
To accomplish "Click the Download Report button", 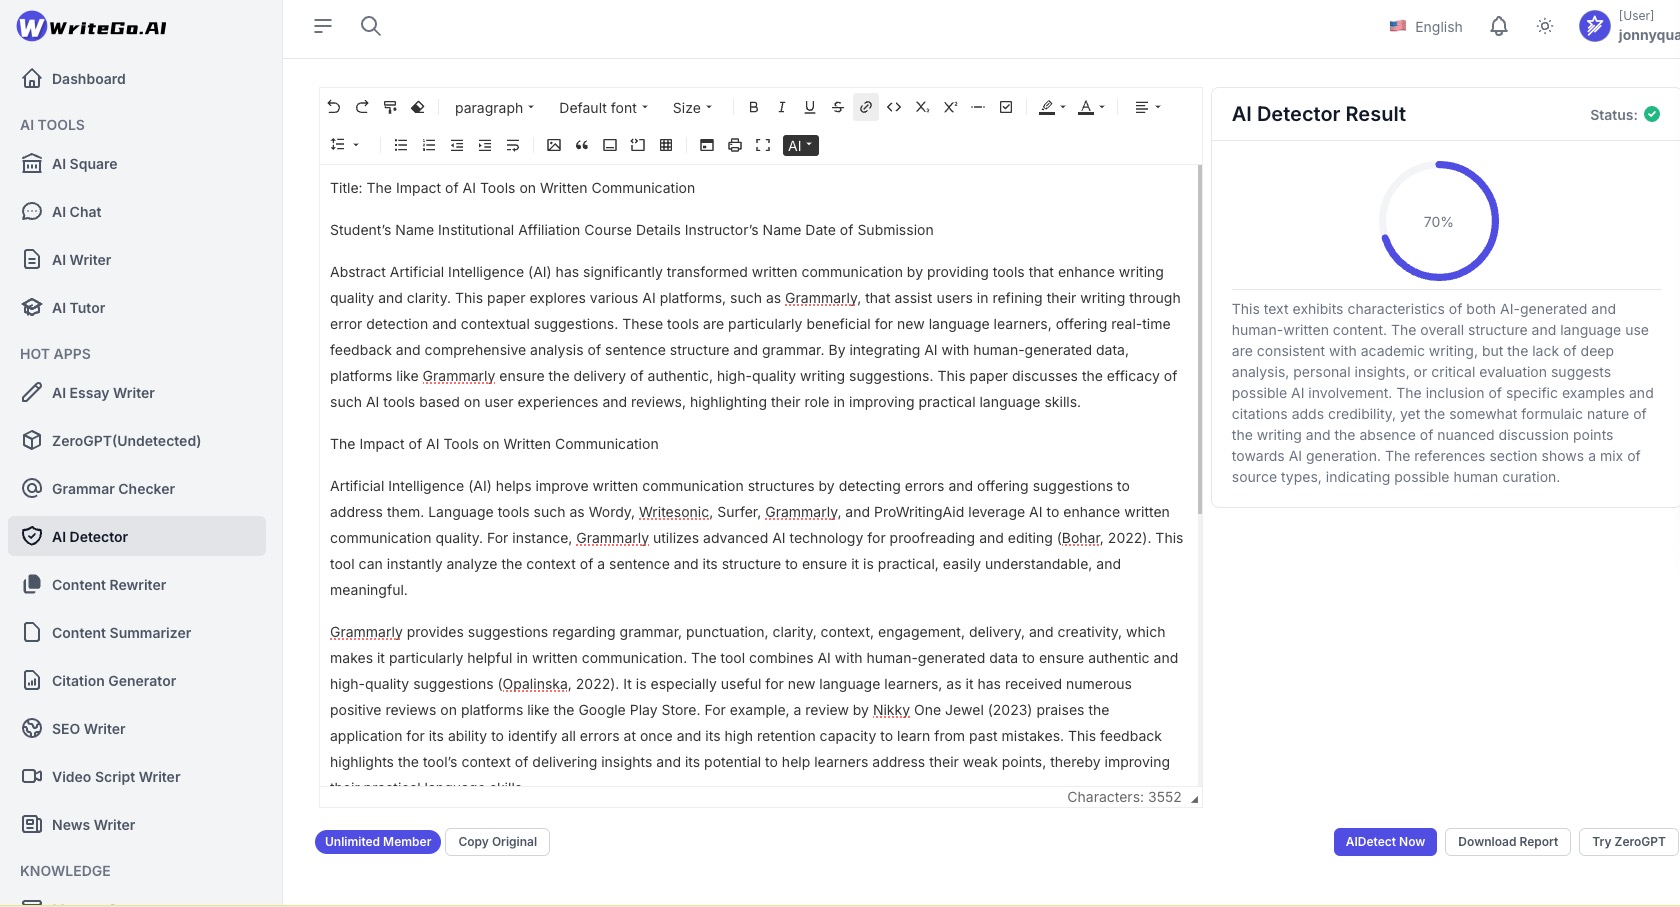I will point(1508,842).
